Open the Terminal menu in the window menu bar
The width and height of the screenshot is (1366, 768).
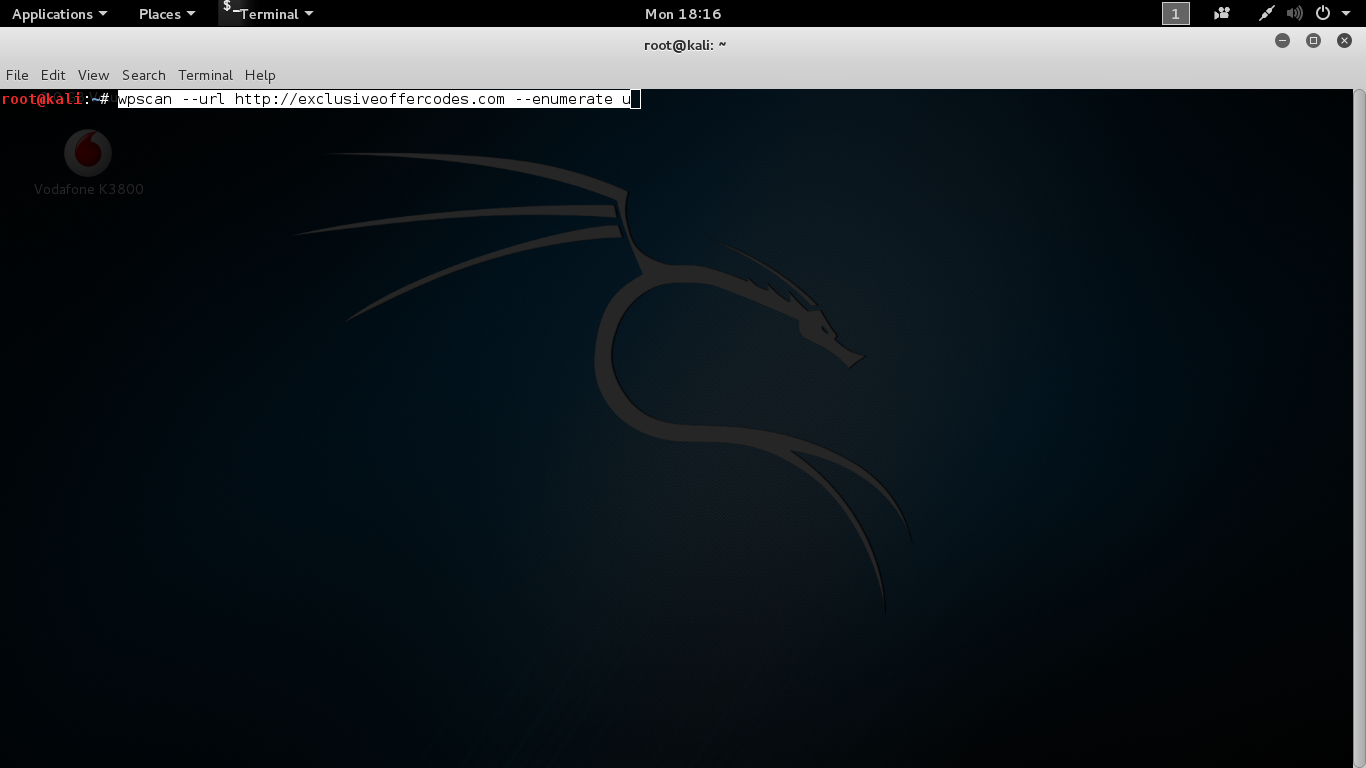pos(205,75)
